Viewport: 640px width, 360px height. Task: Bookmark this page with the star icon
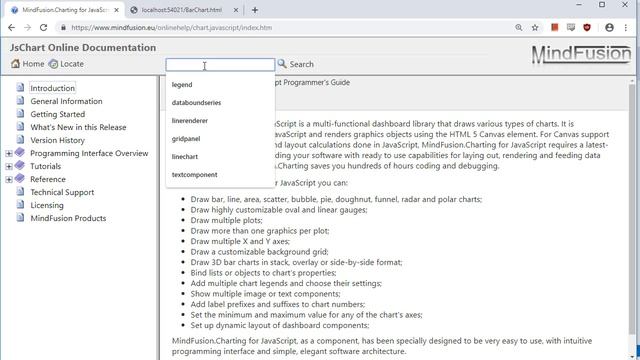coord(535,27)
